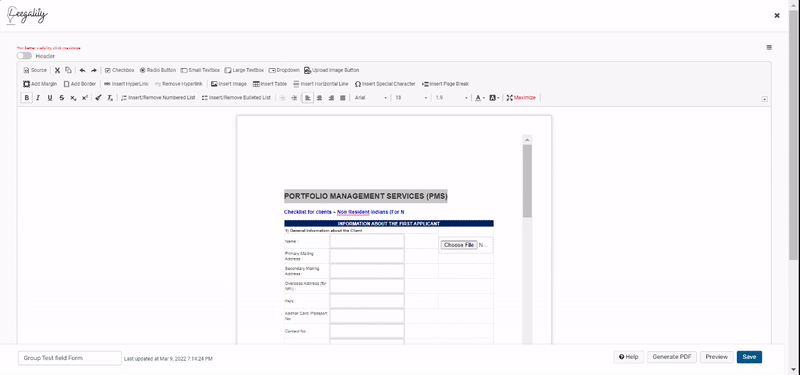Open the text color picker
800x375 pixels.
click(480, 97)
